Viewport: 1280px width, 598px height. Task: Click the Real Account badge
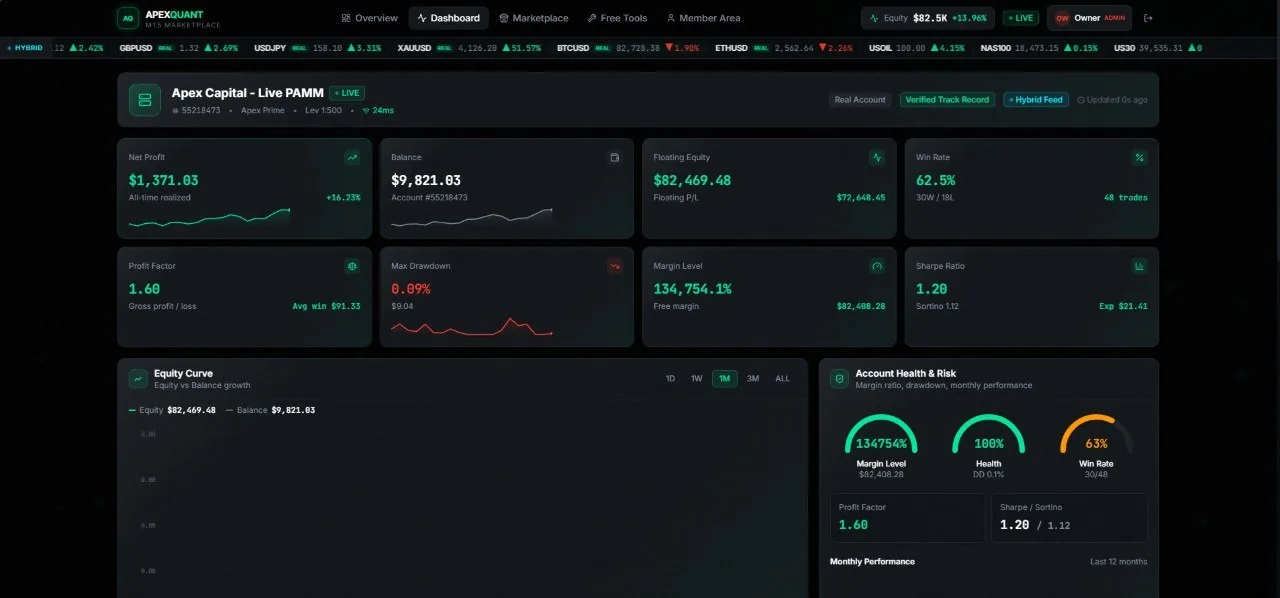click(861, 100)
